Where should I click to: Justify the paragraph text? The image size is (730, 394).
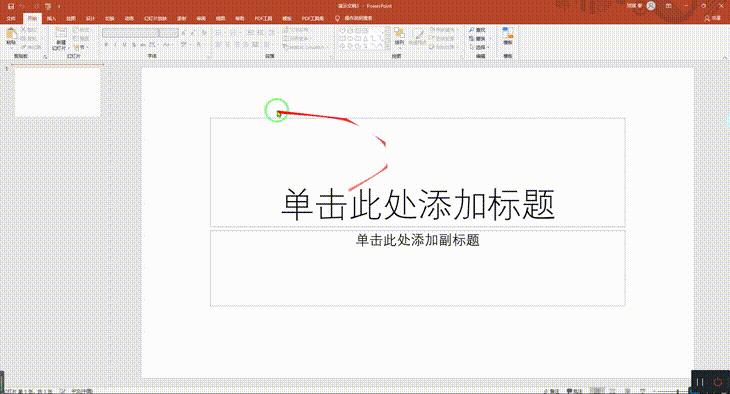click(246, 45)
